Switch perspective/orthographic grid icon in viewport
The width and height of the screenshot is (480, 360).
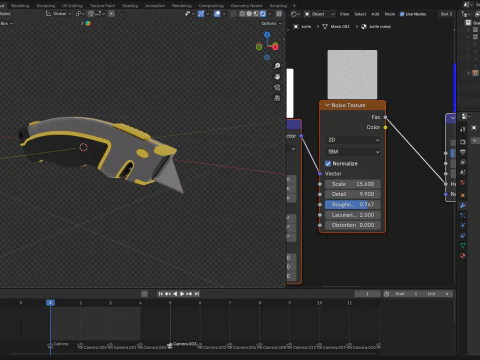click(x=277, y=98)
